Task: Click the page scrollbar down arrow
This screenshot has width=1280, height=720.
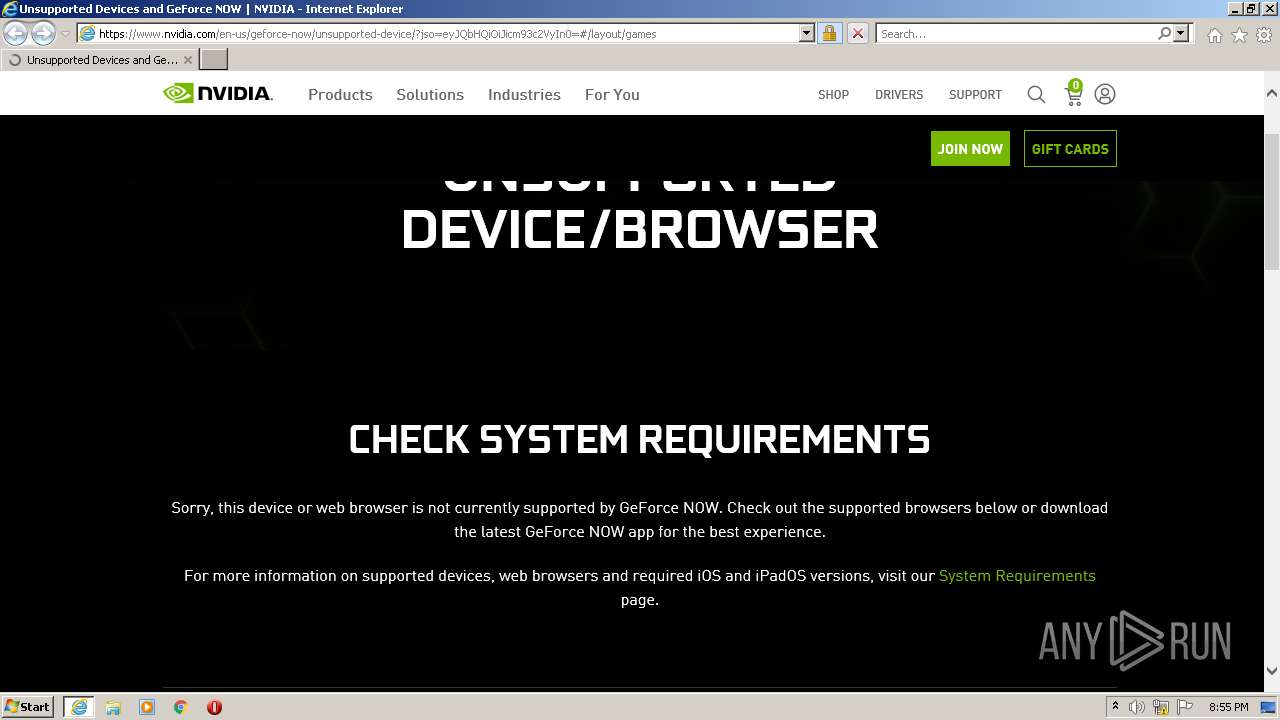Action: tap(1272, 671)
